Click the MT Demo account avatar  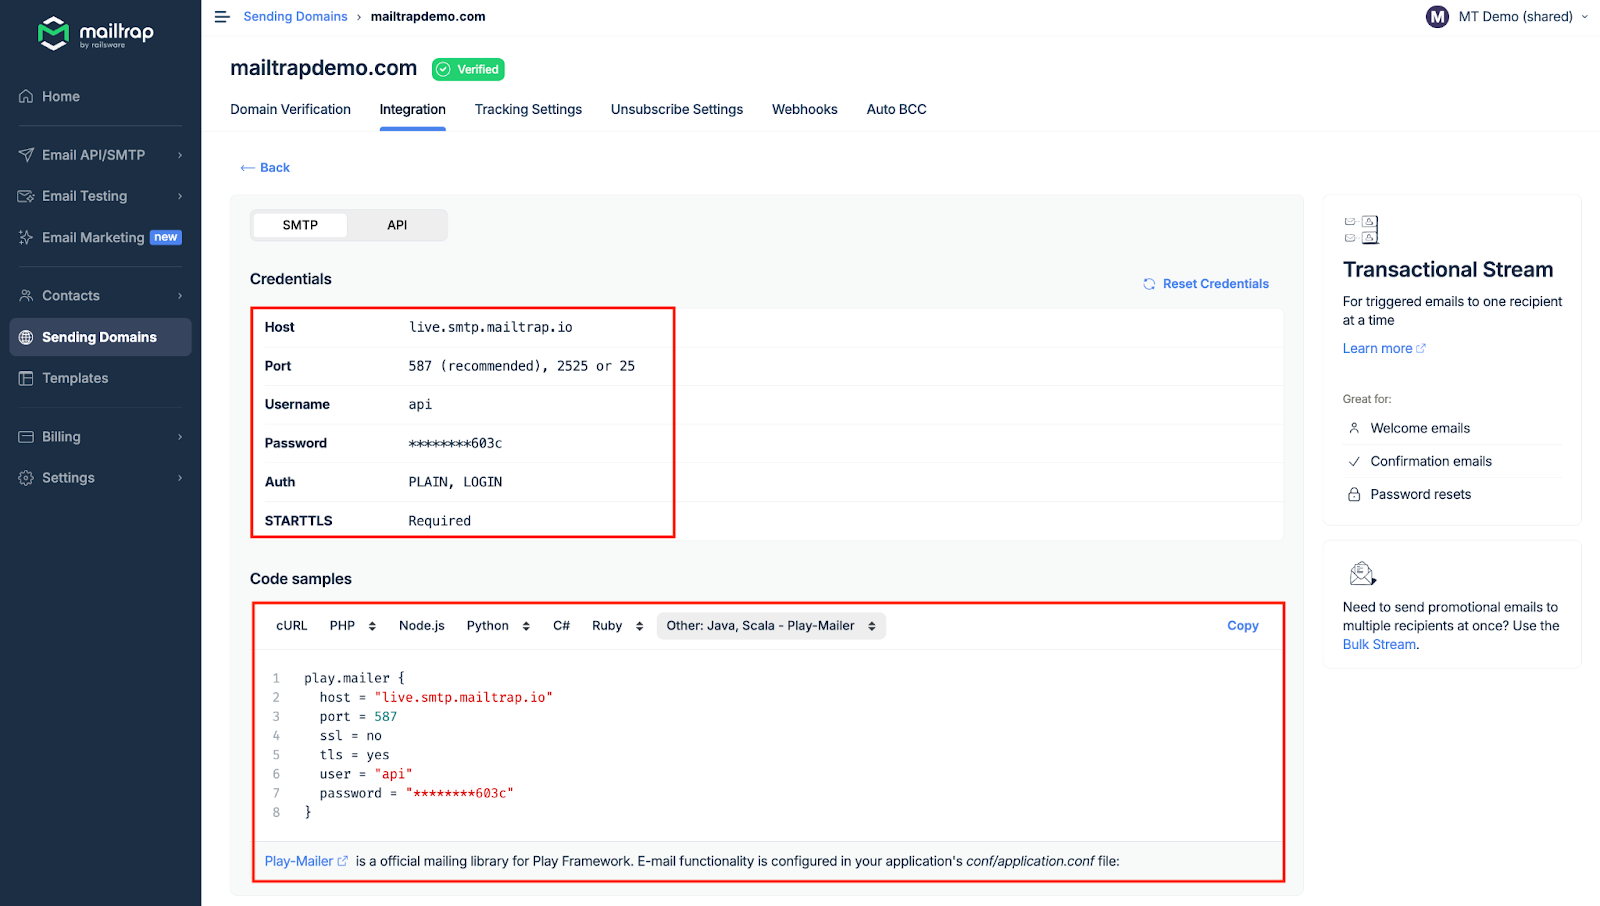tap(1437, 17)
